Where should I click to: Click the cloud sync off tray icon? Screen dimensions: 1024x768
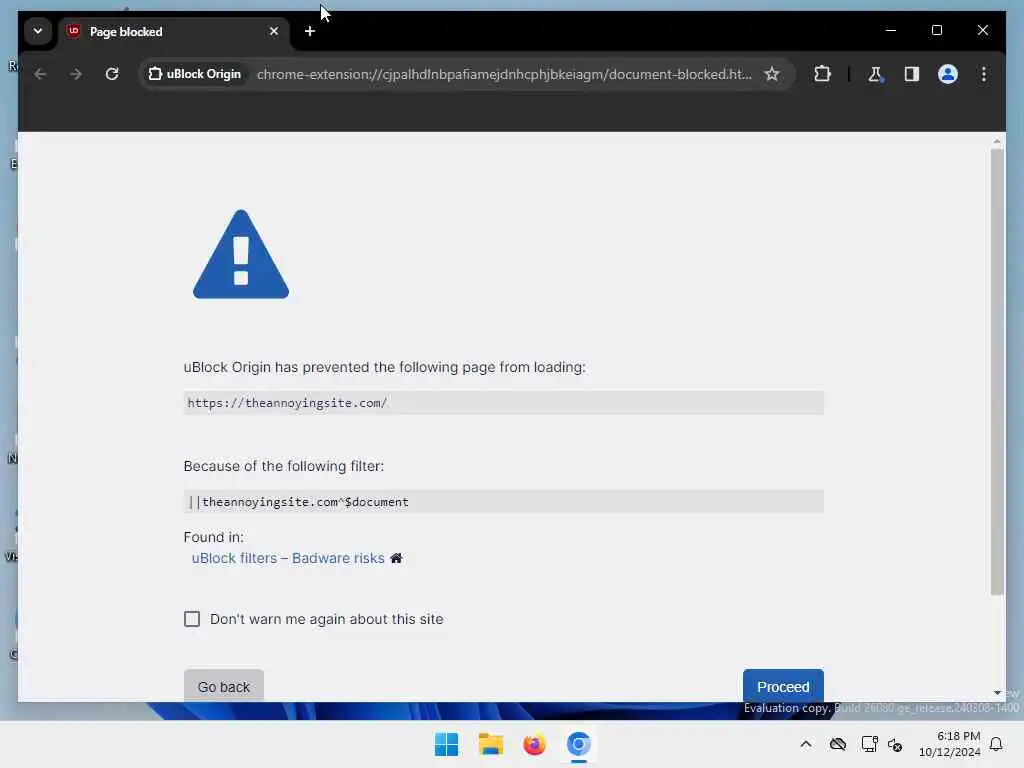(838, 744)
